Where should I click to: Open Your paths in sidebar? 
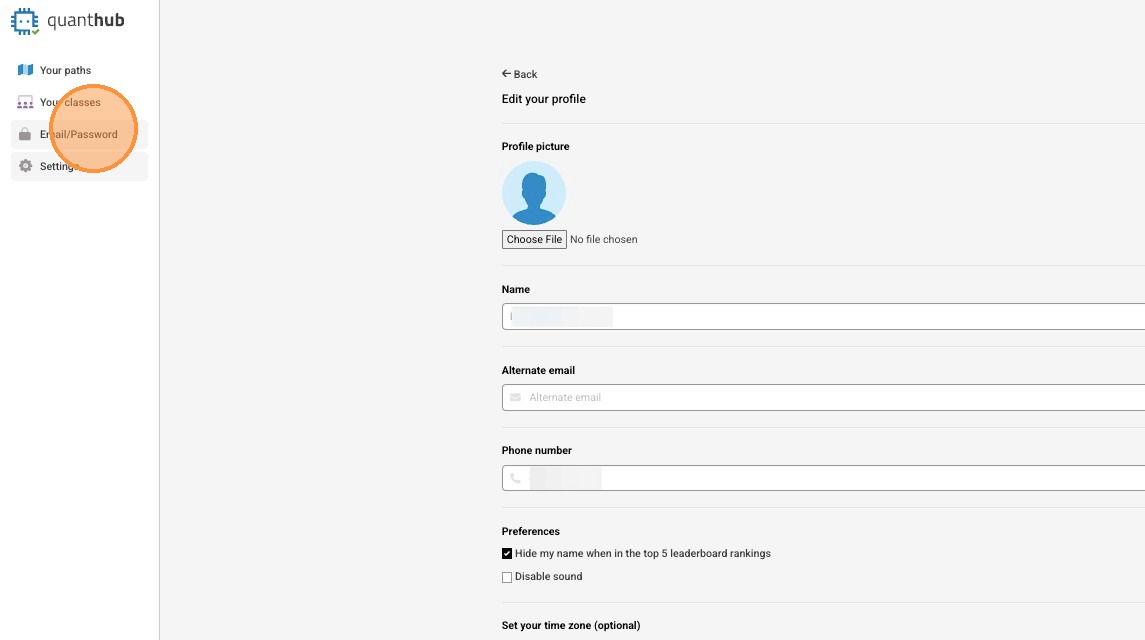point(65,70)
